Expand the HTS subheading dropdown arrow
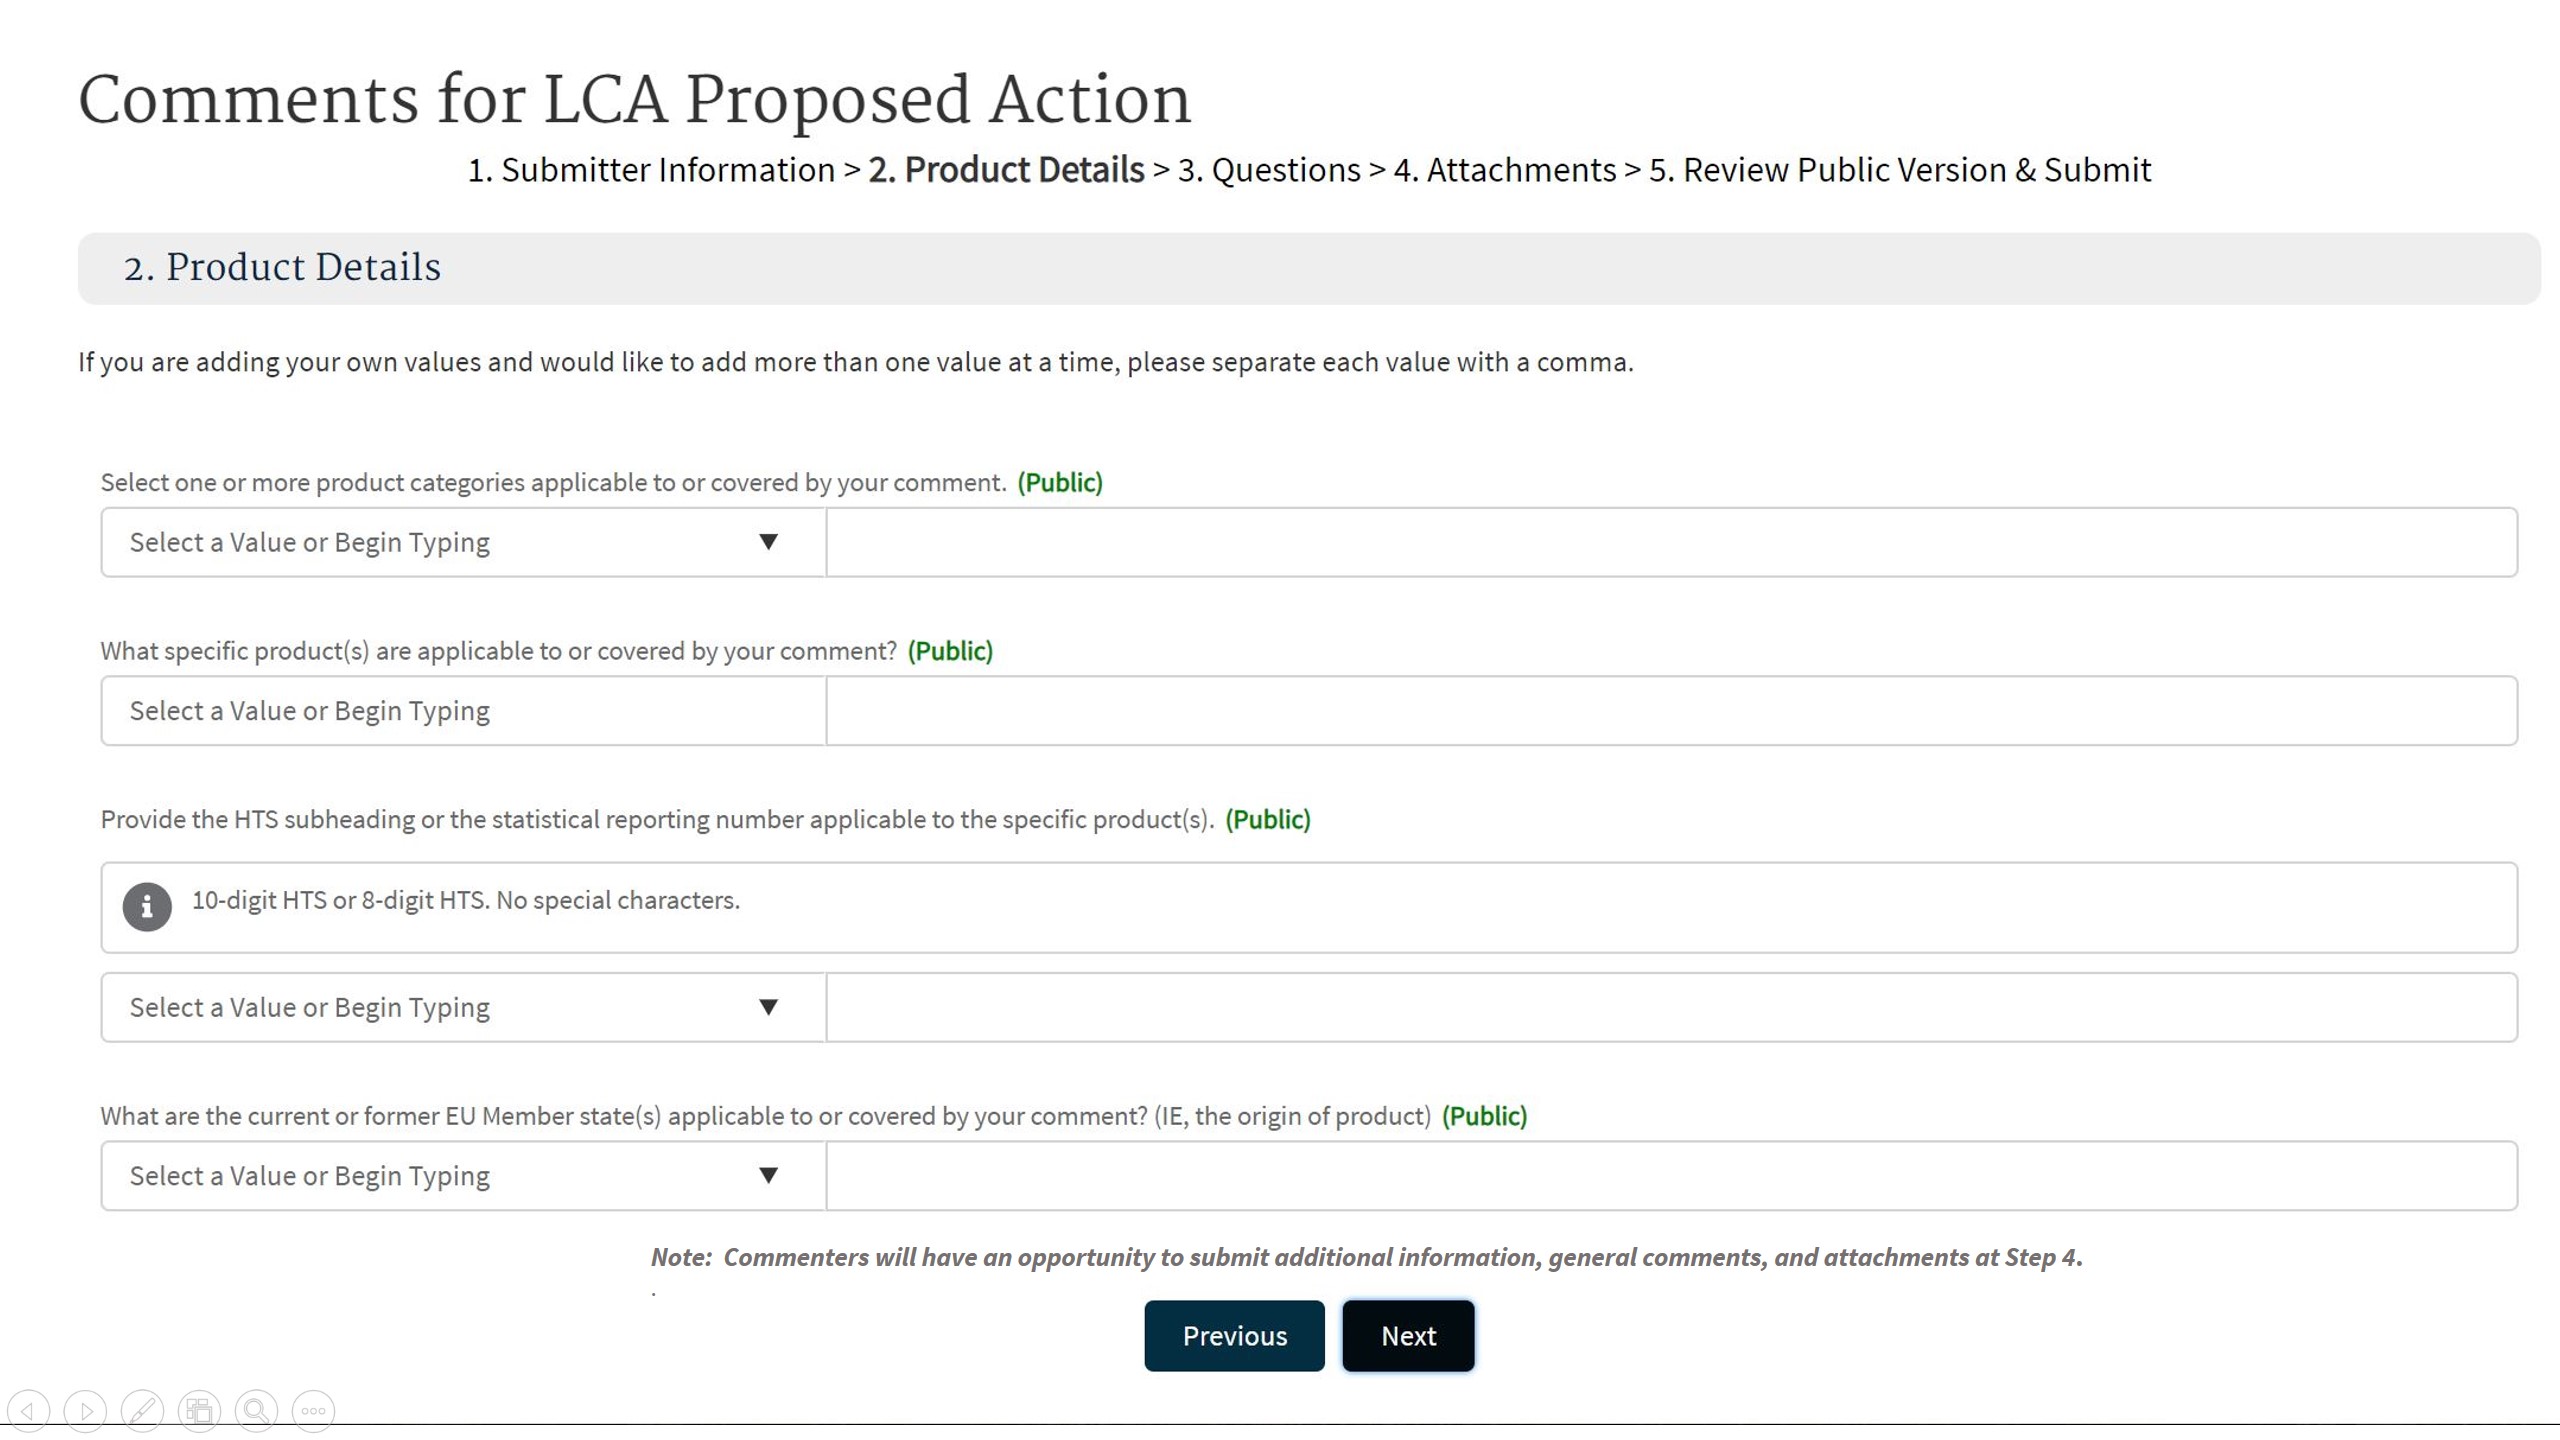The image size is (2560, 1440). point(768,1007)
